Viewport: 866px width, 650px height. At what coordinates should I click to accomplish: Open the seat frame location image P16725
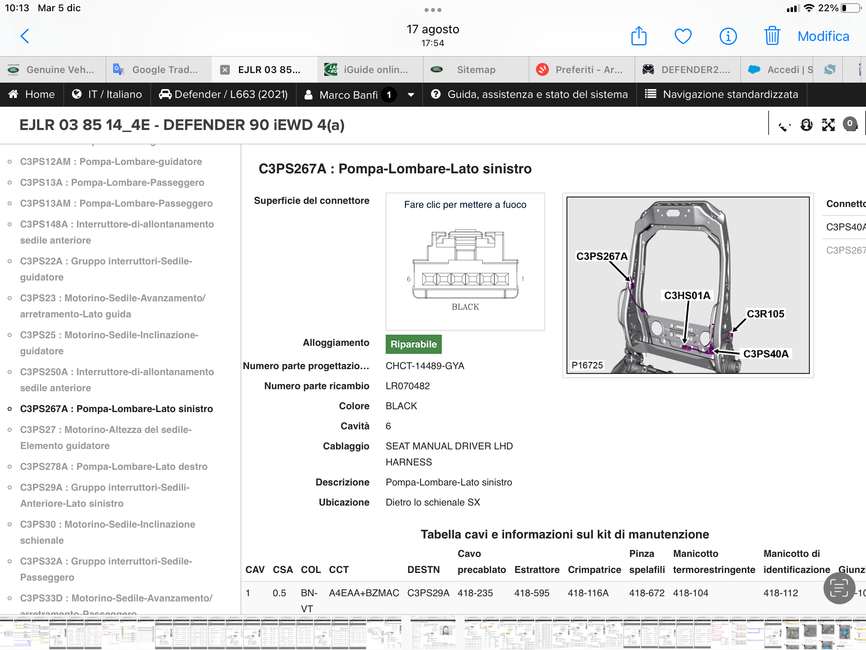(x=688, y=286)
